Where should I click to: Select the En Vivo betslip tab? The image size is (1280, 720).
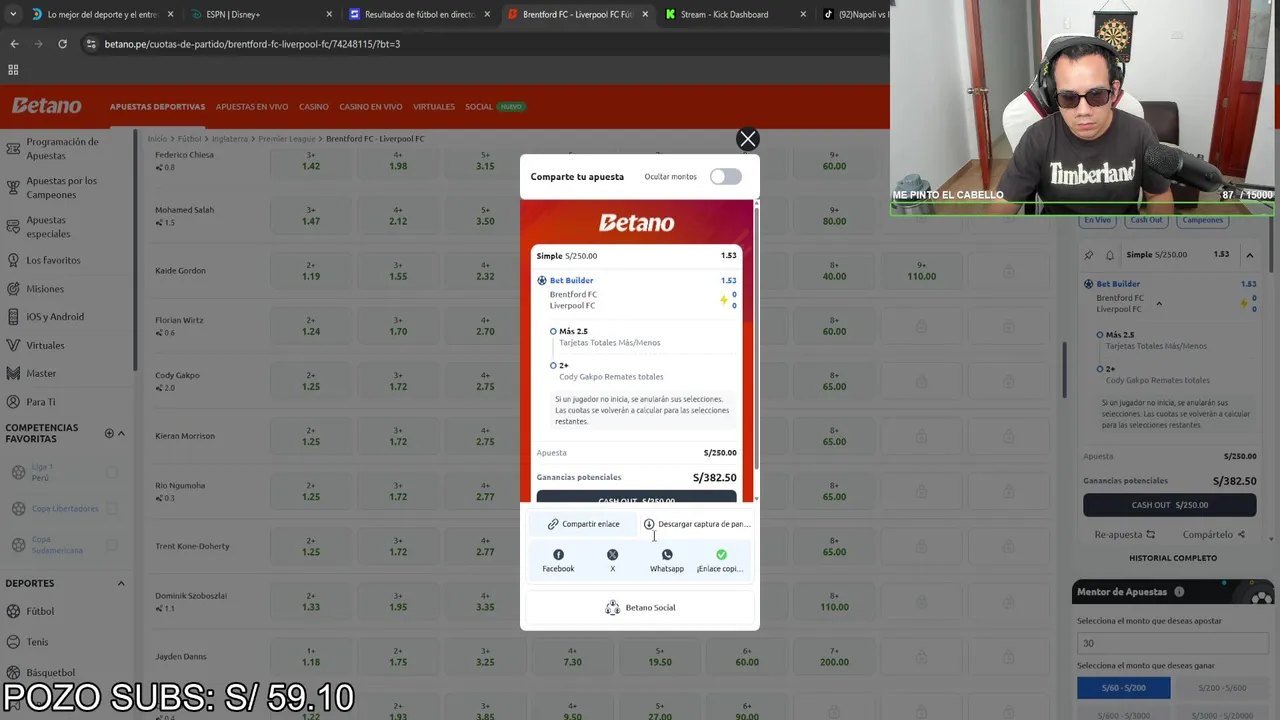point(1097,220)
